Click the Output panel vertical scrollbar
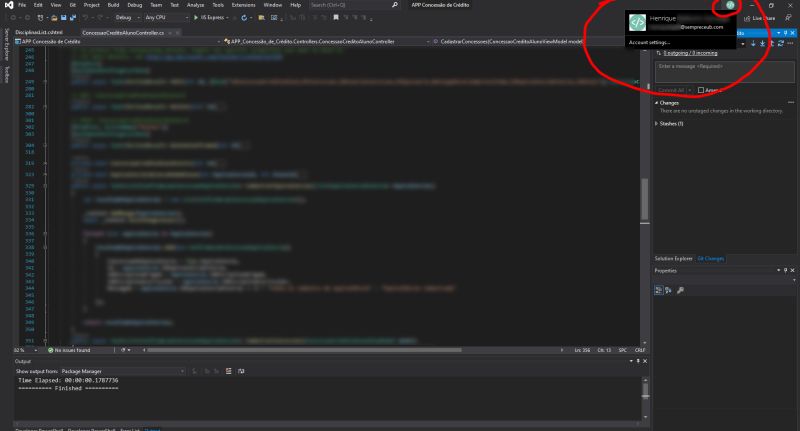The image size is (800, 431). 645,391
